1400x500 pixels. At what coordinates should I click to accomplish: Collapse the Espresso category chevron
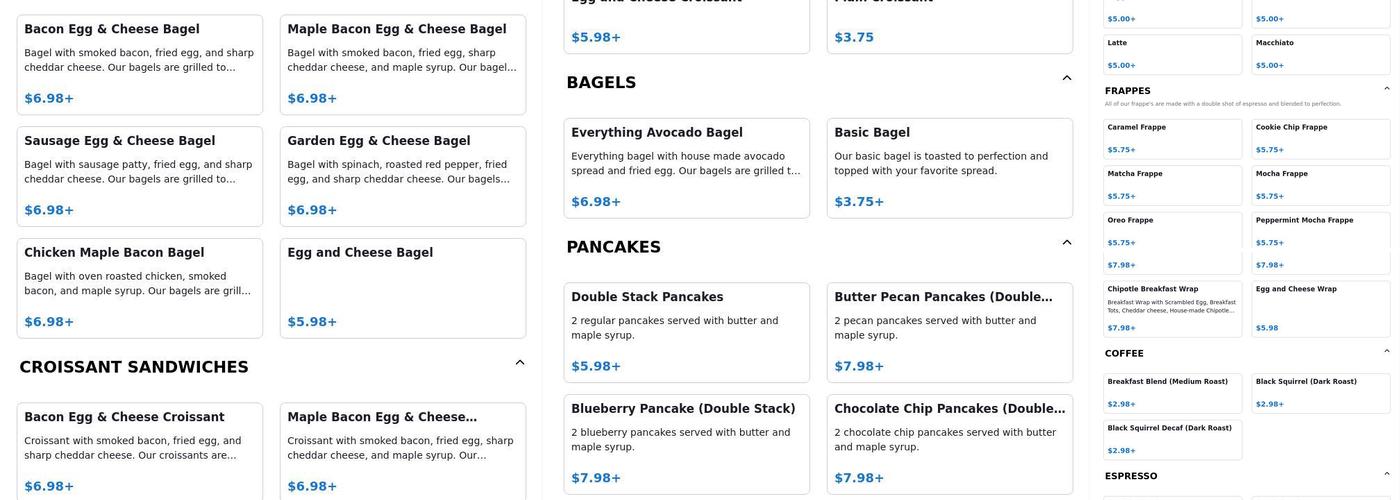point(1387,474)
